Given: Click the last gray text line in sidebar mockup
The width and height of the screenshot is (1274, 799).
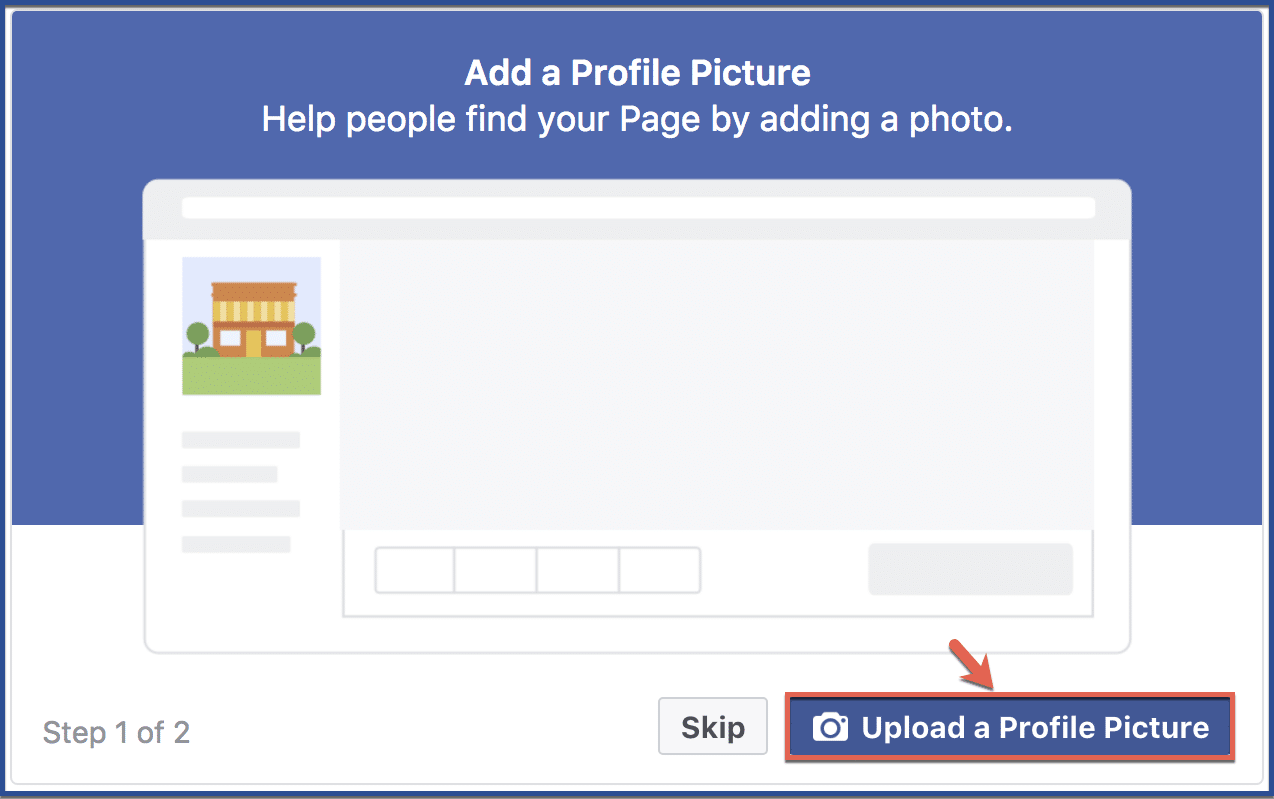Looking at the screenshot, I should 236,544.
